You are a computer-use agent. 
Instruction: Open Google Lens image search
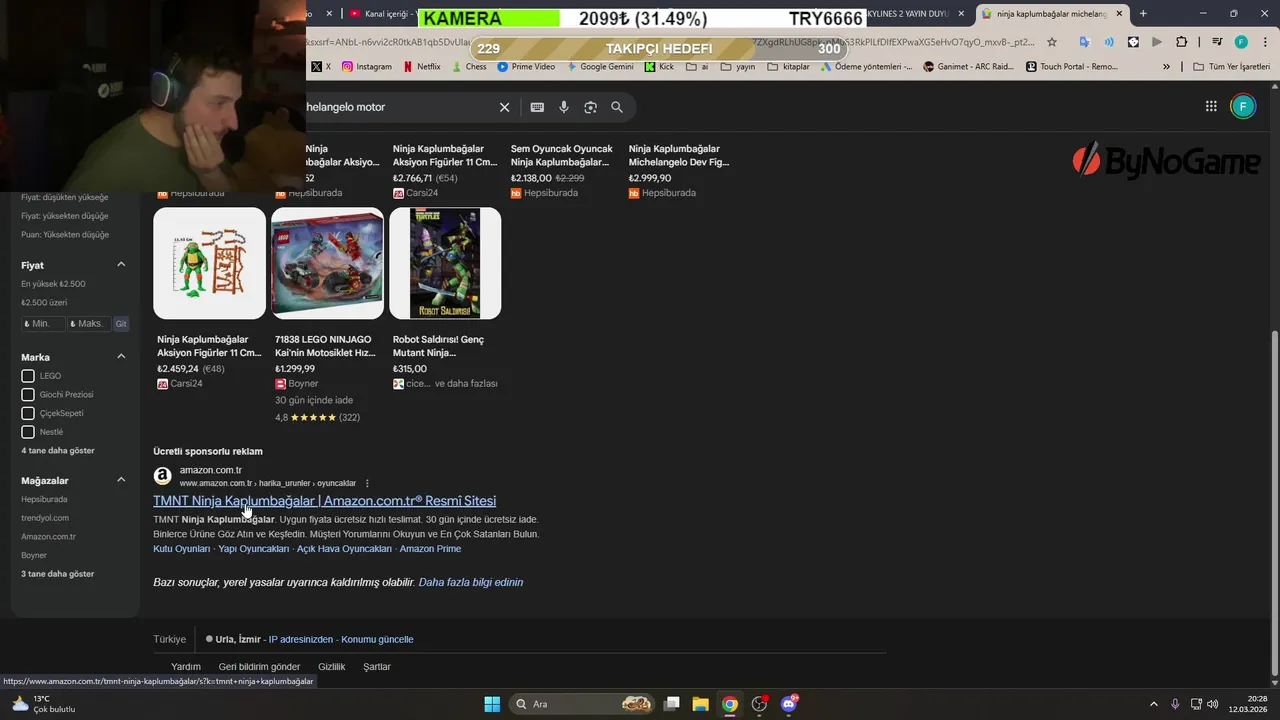[x=590, y=107]
